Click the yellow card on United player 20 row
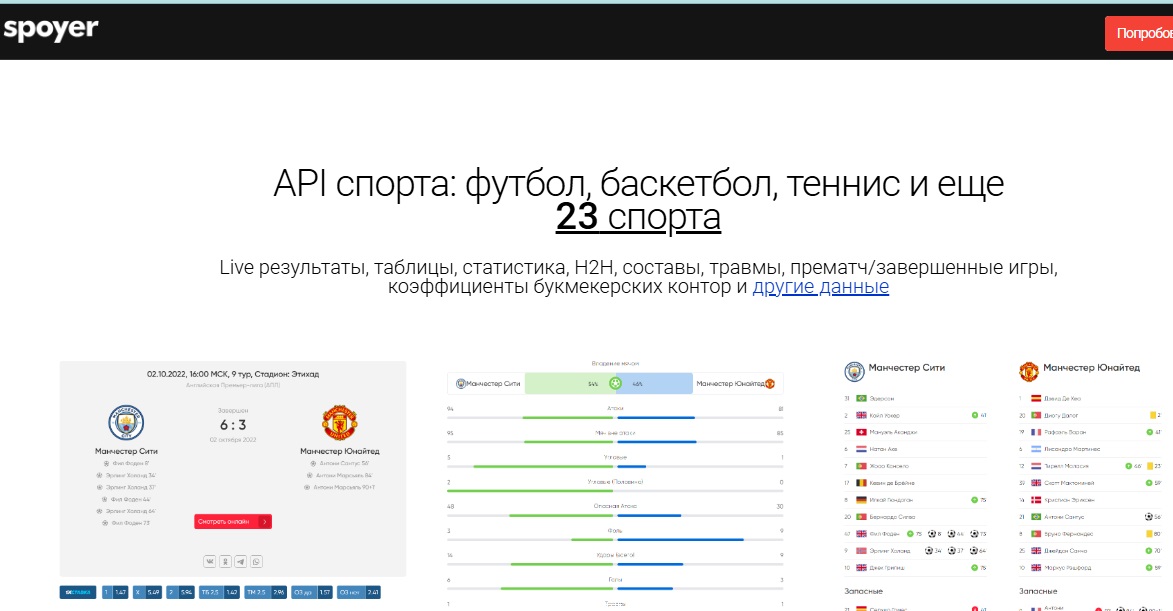The height and width of the screenshot is (611, 1173). tap(1153, 415)
